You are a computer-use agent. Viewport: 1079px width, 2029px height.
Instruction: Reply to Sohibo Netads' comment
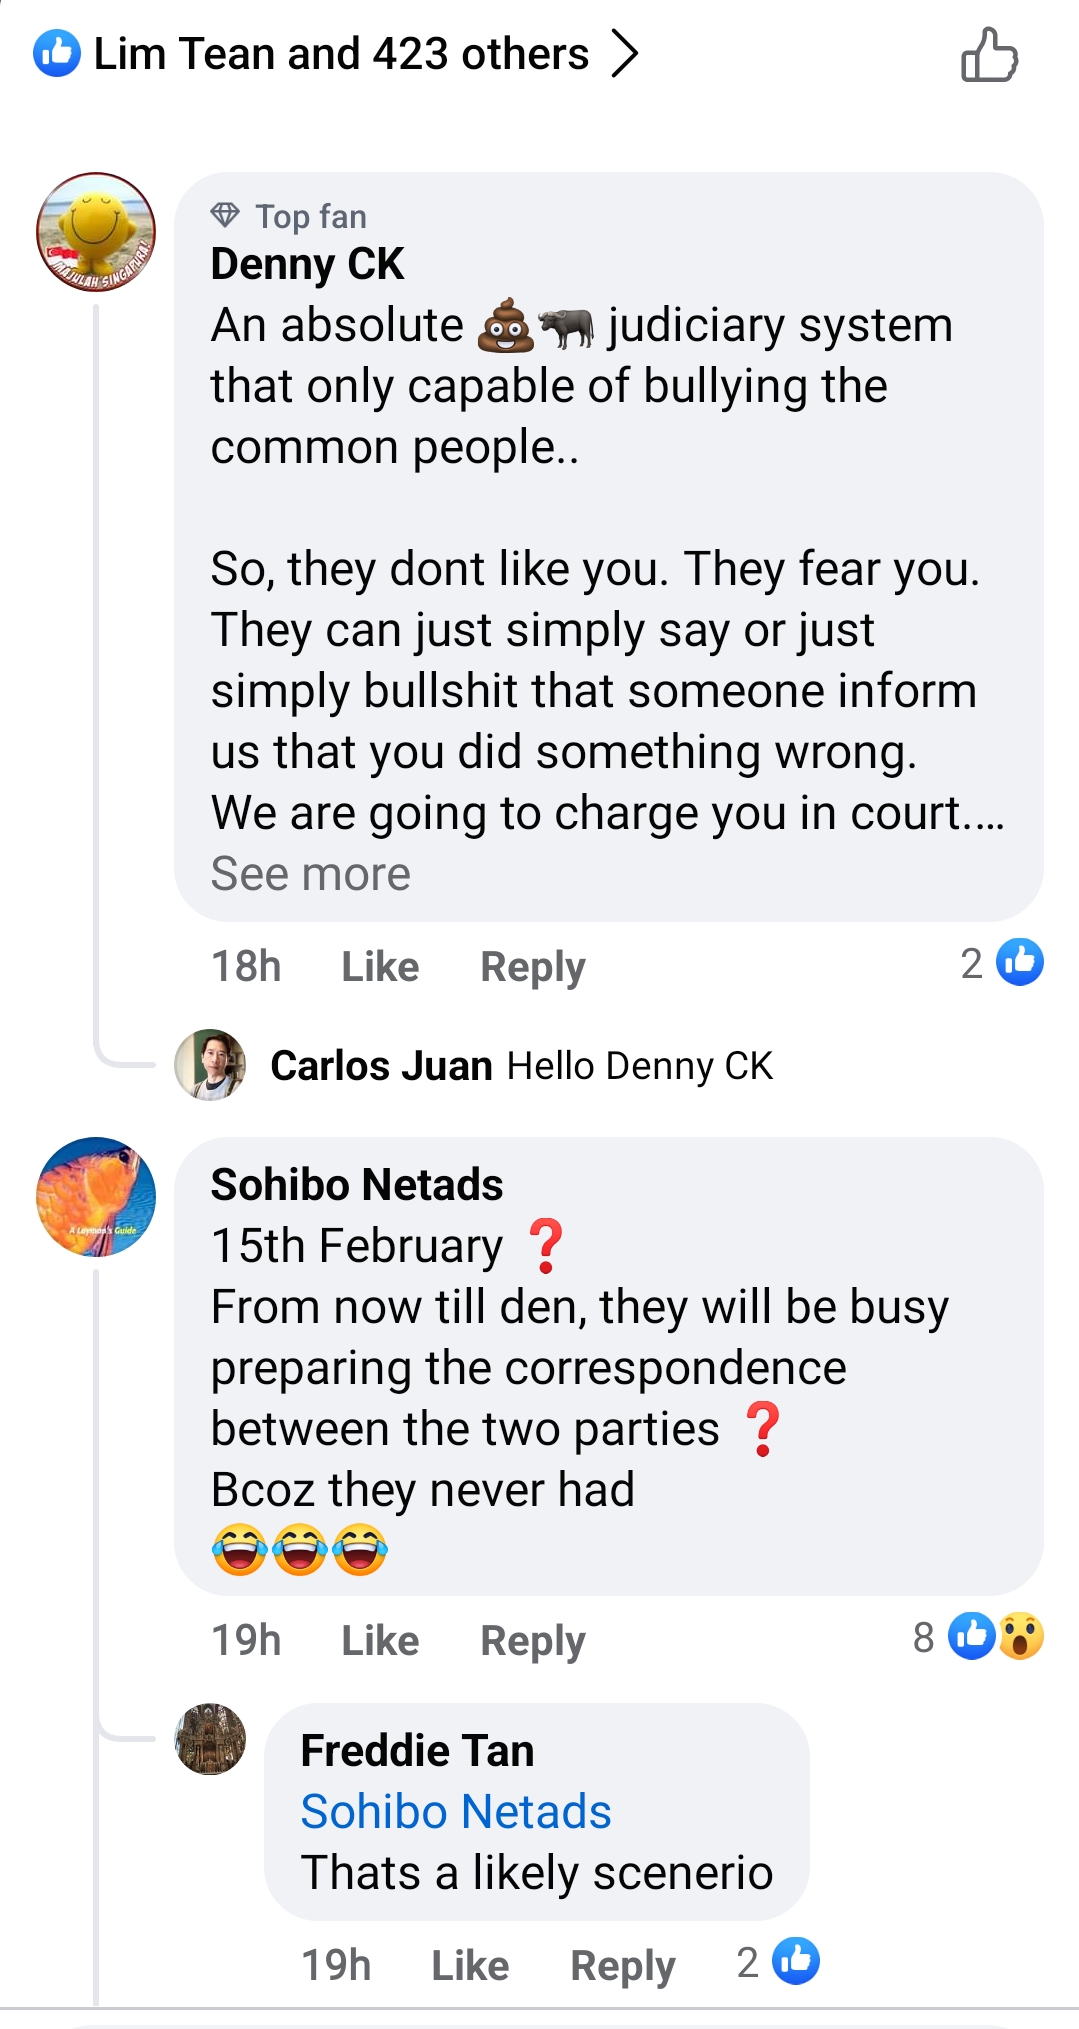tap(532, 1641)
